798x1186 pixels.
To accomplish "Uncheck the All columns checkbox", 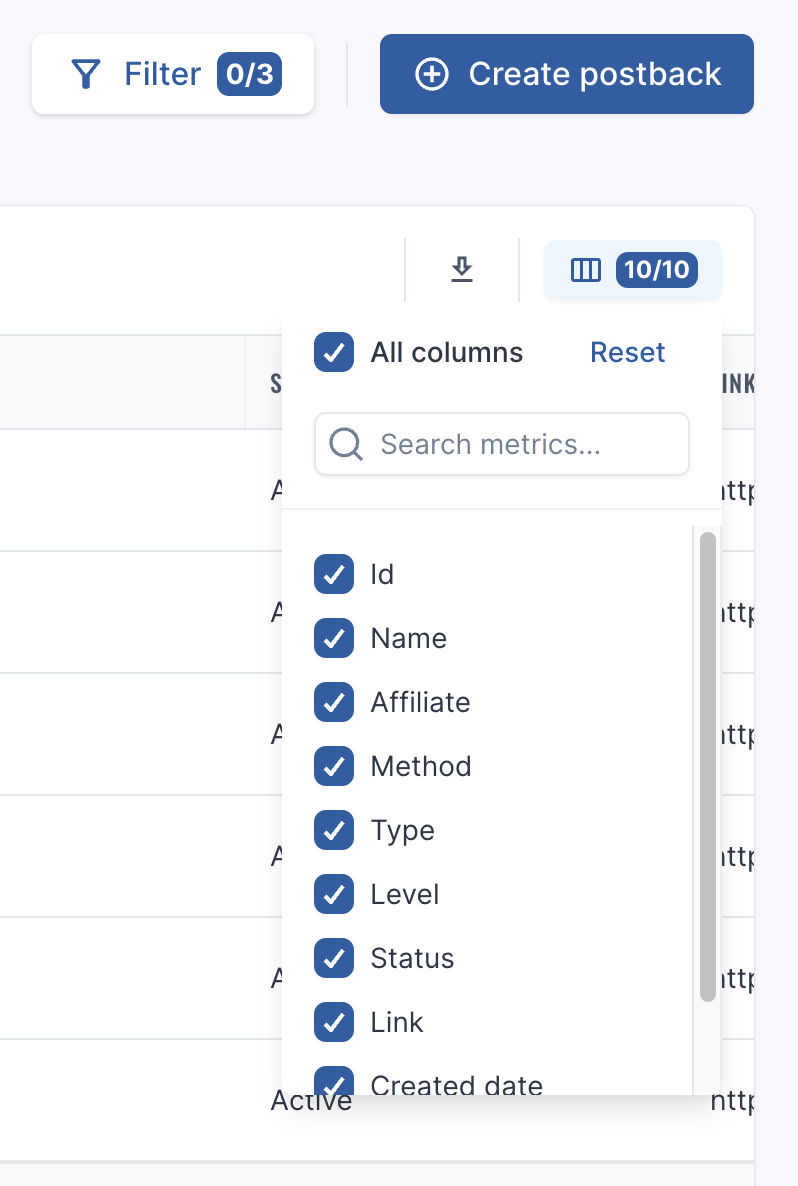I will pos(334,352).
